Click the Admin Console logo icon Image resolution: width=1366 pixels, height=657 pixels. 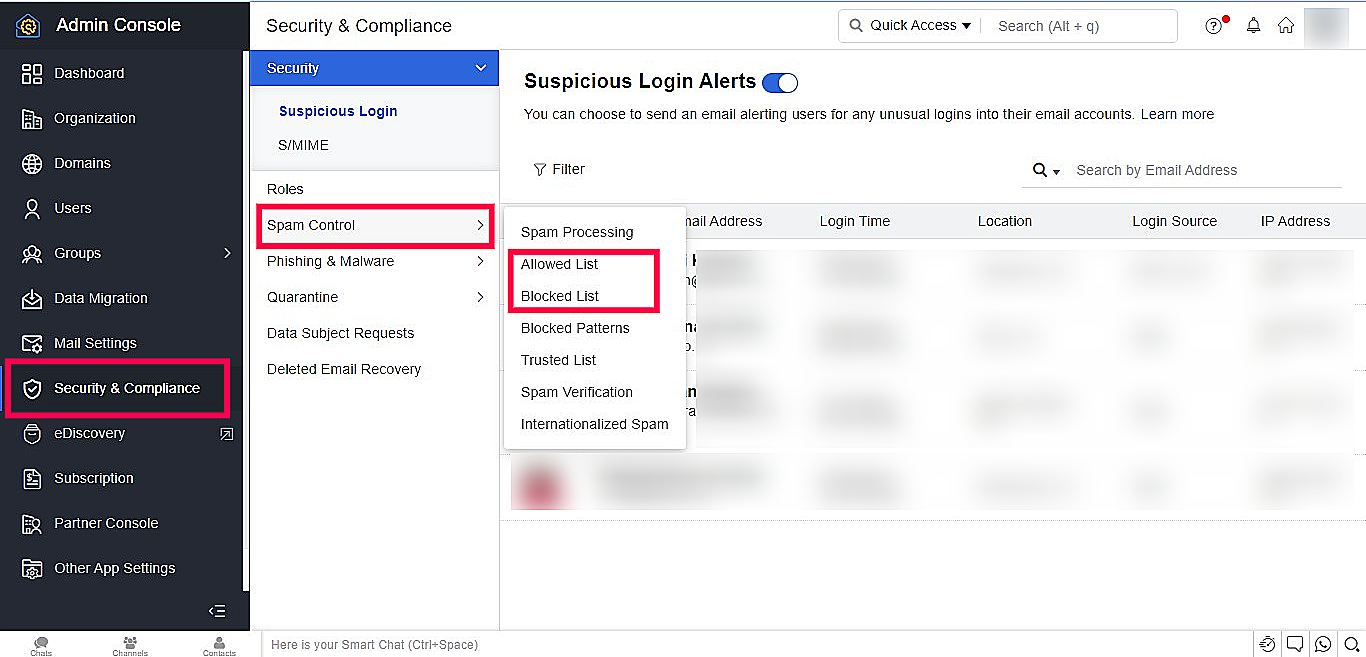point(28,26)
